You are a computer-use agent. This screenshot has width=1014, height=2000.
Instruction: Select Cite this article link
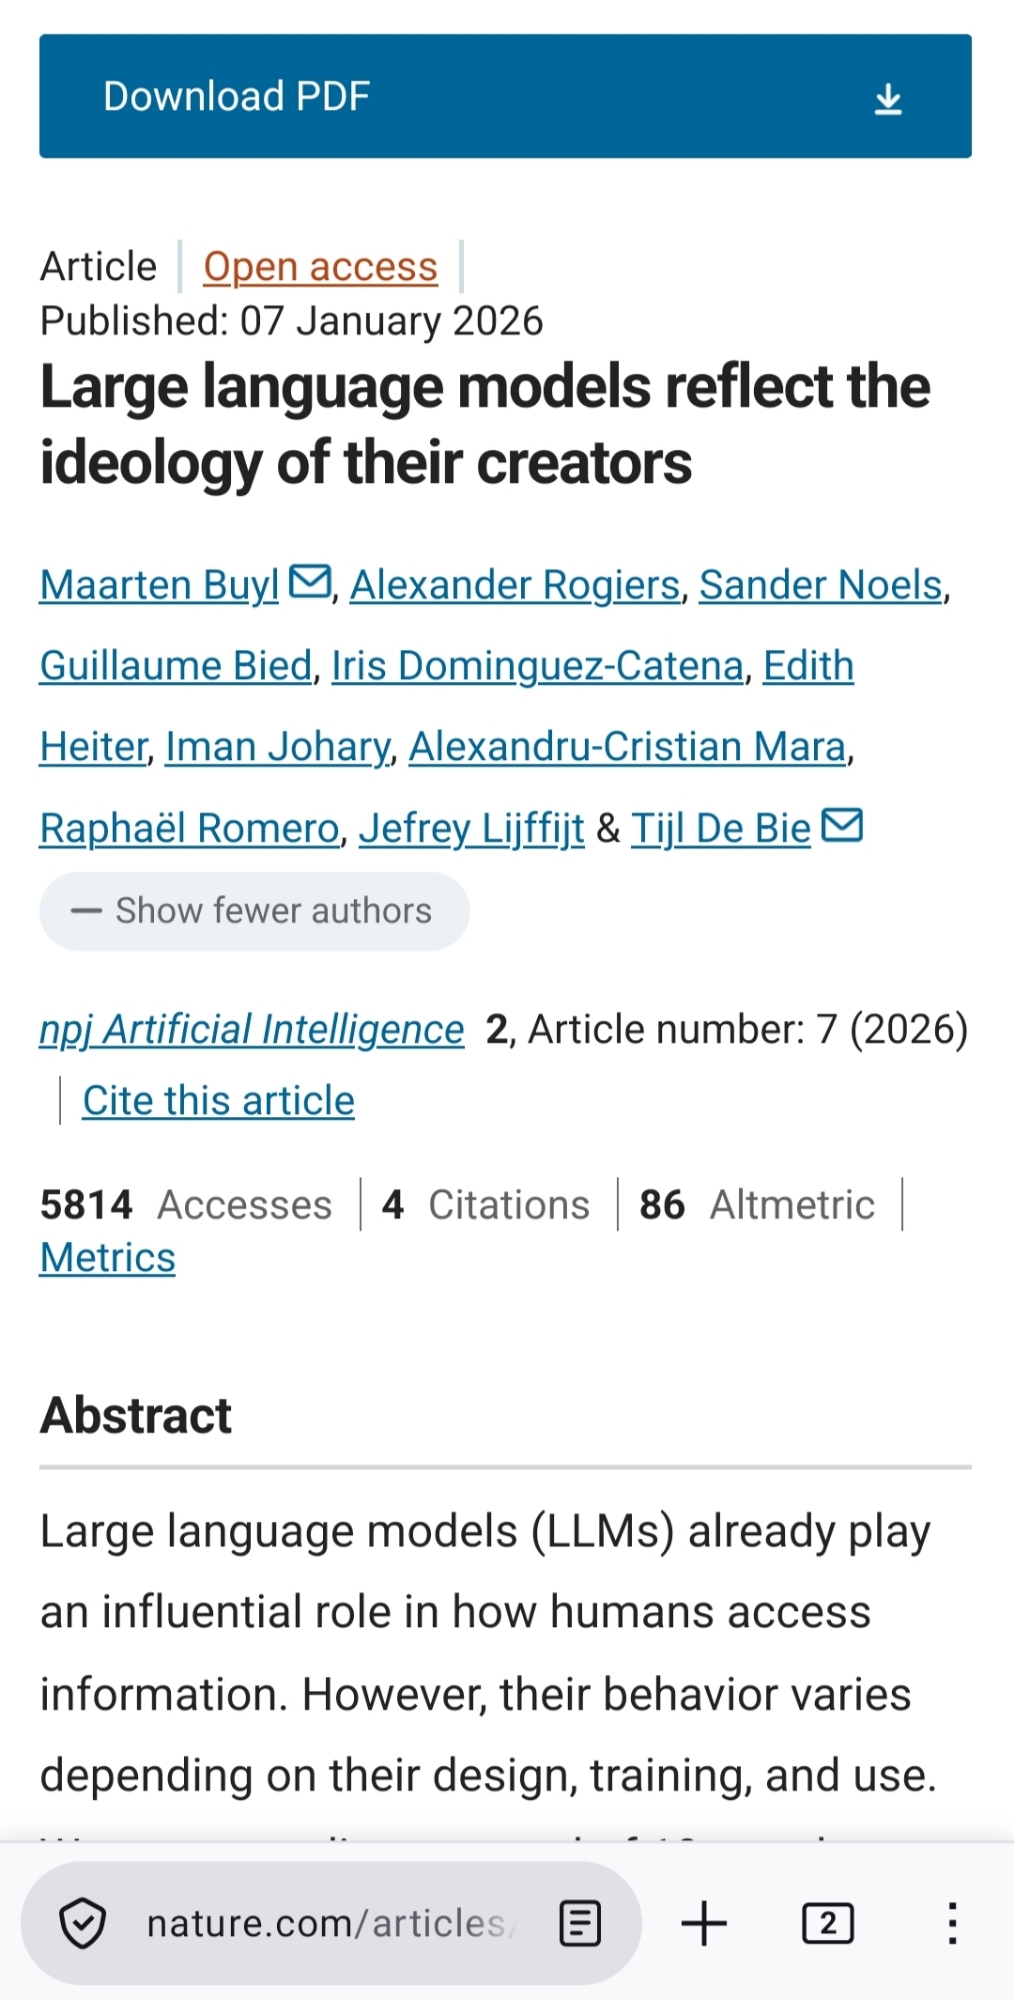coord(218,1100)
